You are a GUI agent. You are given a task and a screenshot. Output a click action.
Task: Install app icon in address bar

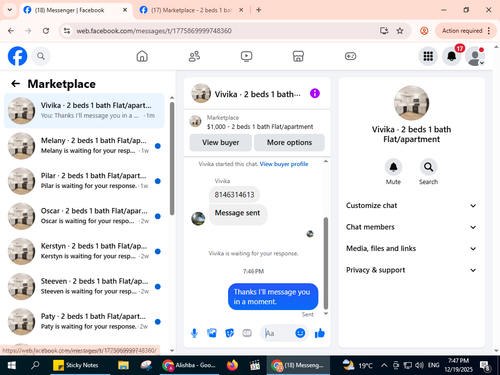[384, 31]
